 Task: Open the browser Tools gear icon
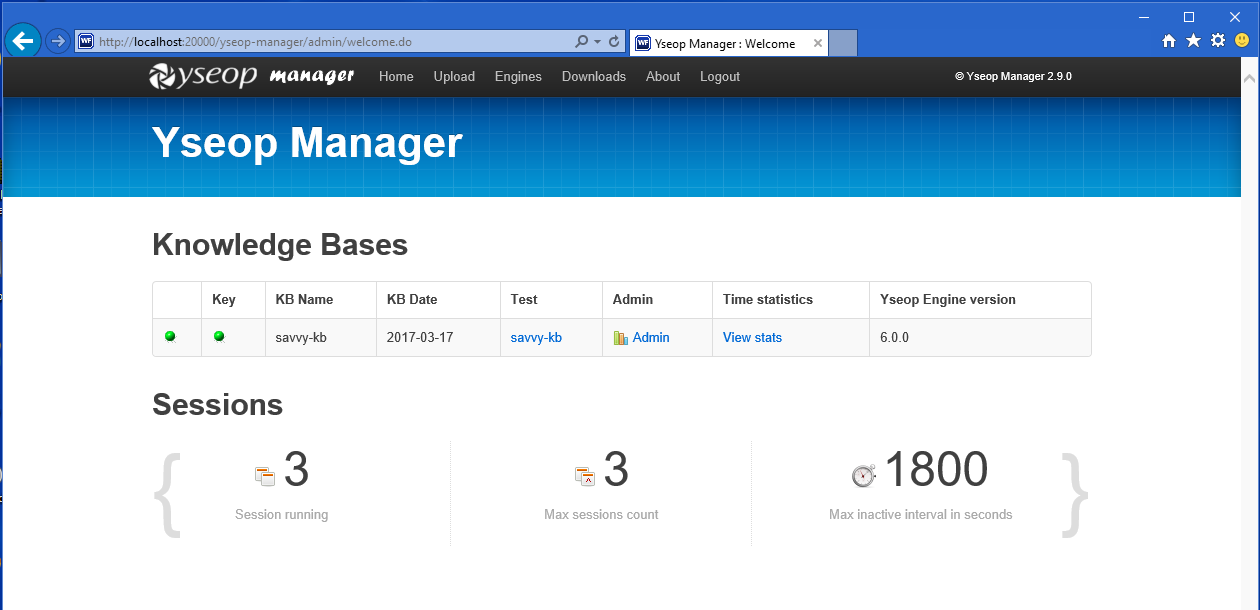point(1218,41)
